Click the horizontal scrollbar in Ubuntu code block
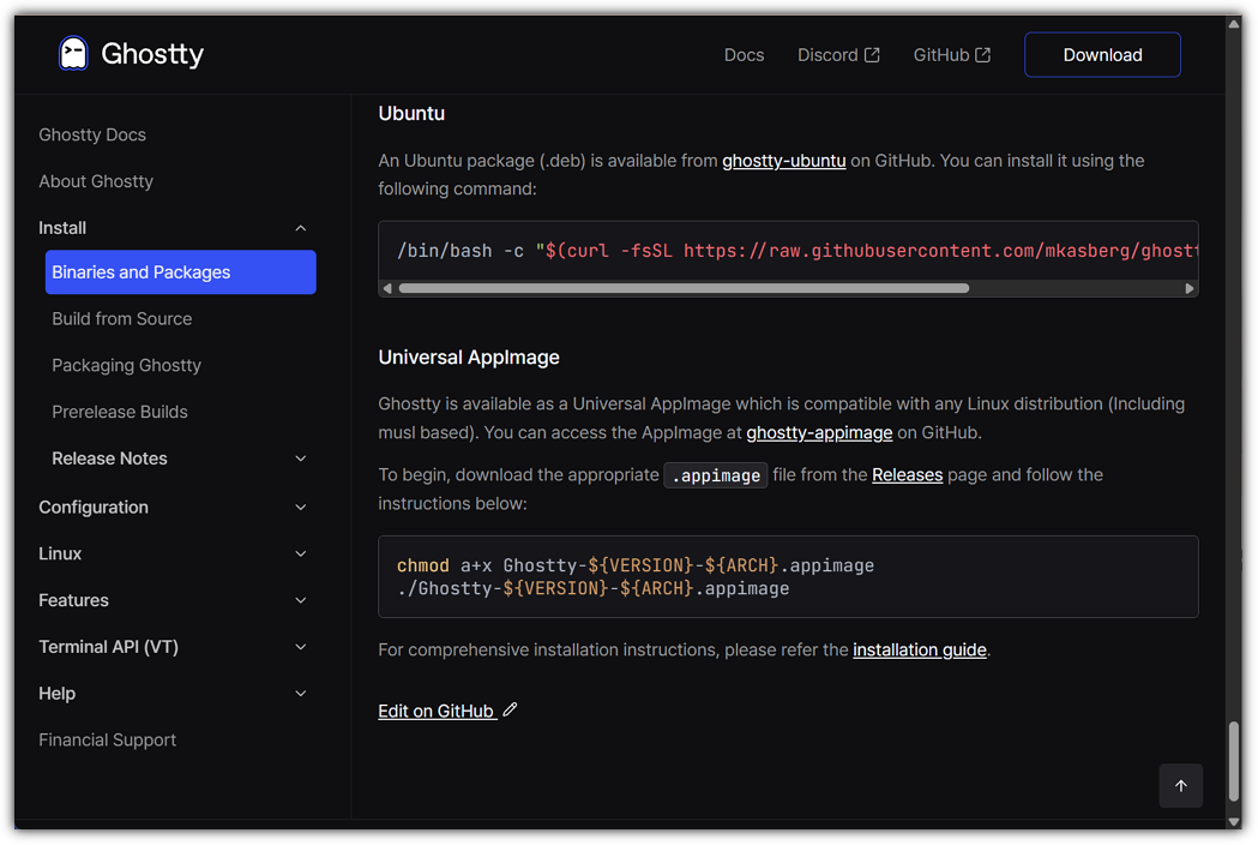The image size is (1258, 845). tap(684, 288)
